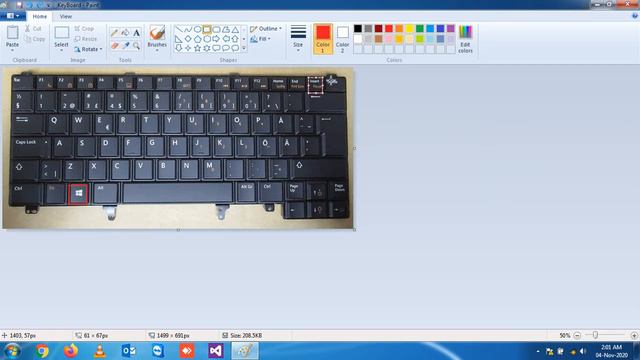
Task: Expand the Select dropdown arrow
Action: click(x=61, y=50)
